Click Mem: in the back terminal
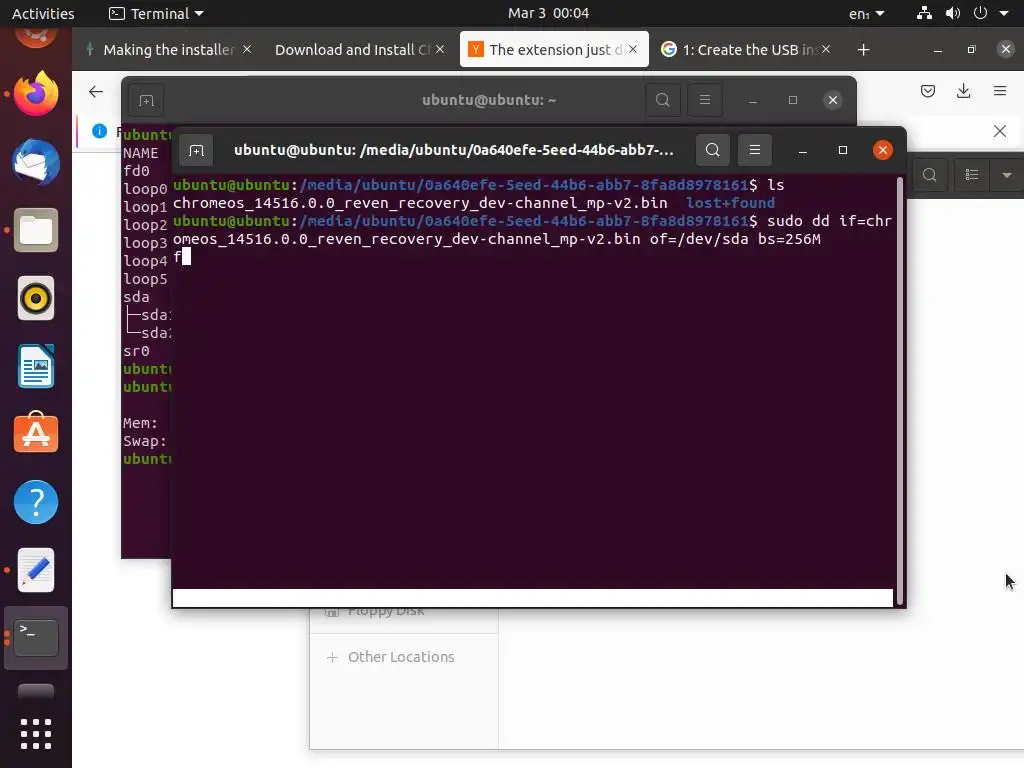Viewport: 1024px width, 768px height. [140, 423]
